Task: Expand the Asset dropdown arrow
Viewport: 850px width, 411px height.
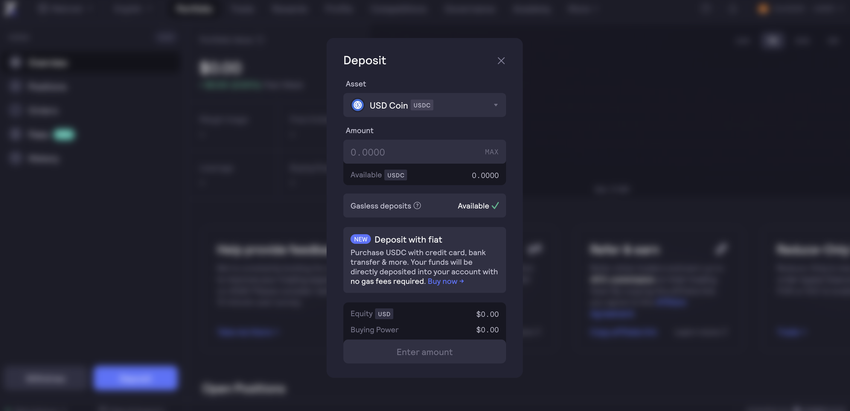Action: click(495, 105)
